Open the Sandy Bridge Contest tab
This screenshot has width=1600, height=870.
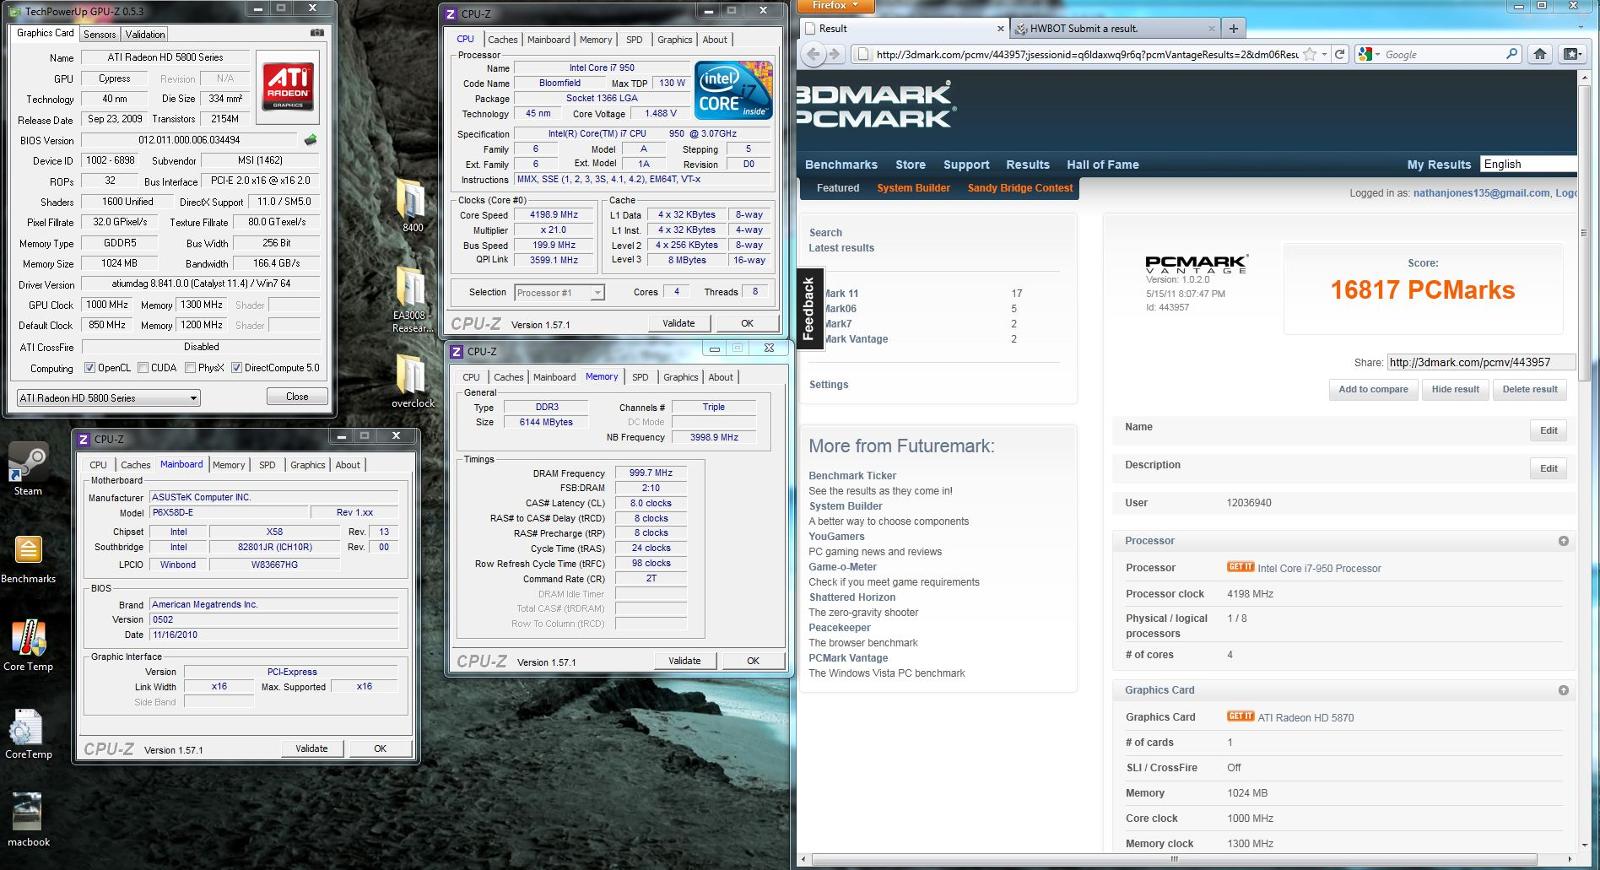(1020, 188)
